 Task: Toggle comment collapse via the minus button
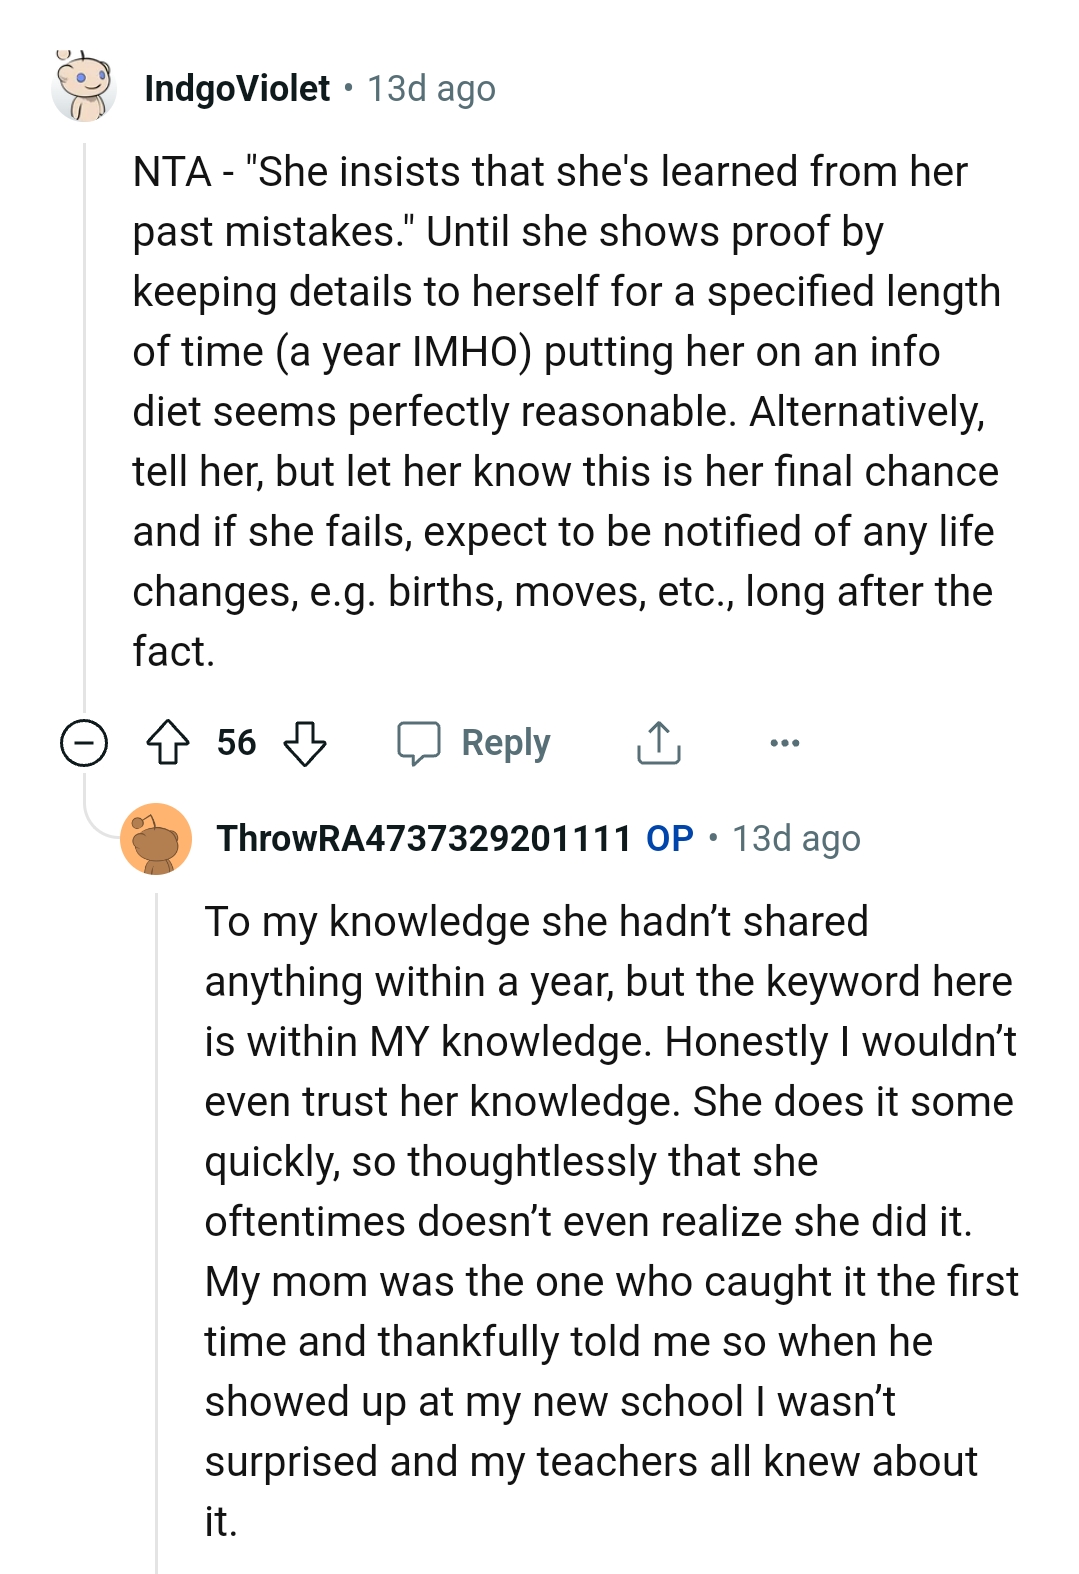tap(82, 742)
